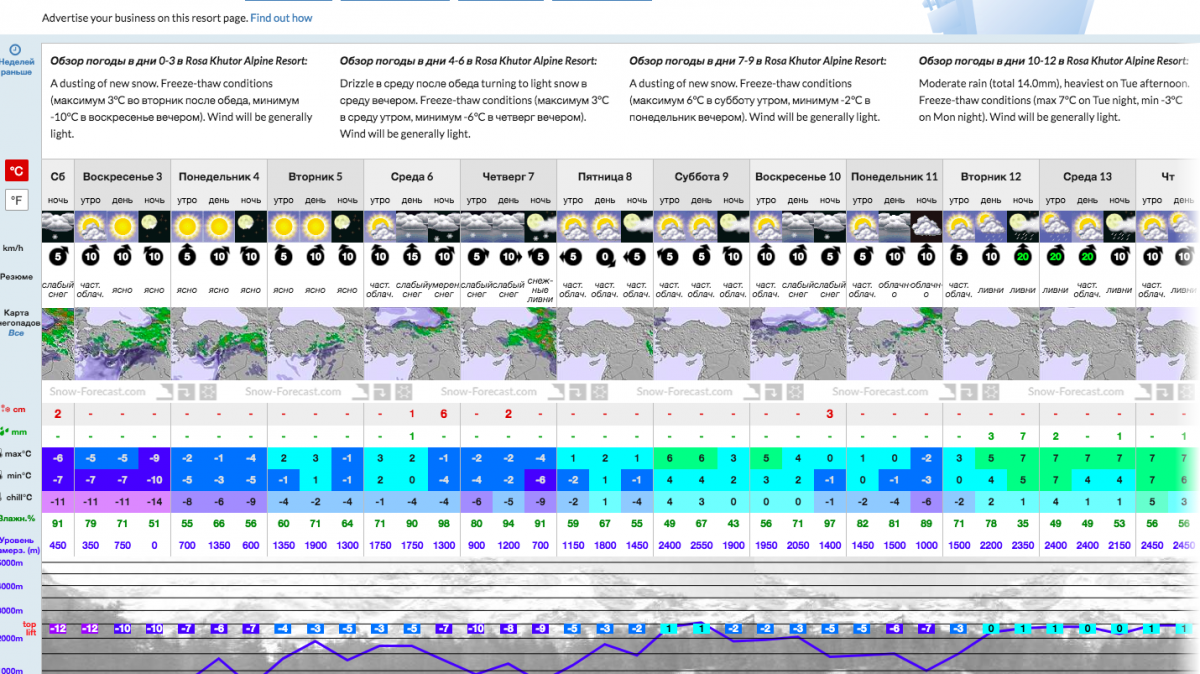
Task: Select green wind 20 icon Вторник 12 ночь
Action: coord(1022,257)
